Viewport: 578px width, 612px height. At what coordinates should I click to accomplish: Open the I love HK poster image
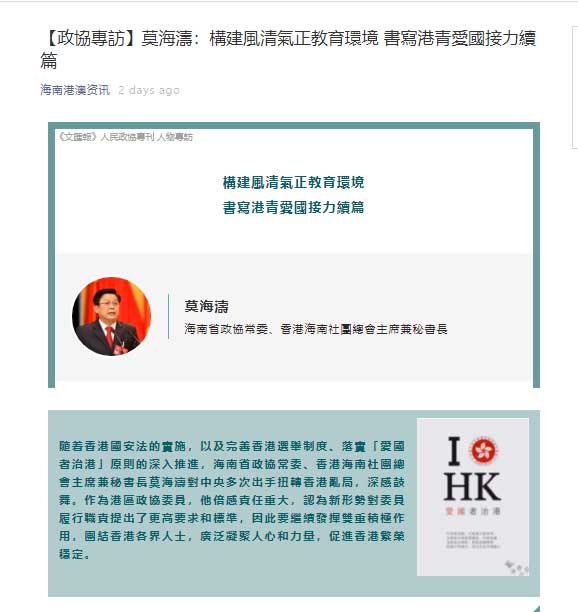click(x=473, y=497)
